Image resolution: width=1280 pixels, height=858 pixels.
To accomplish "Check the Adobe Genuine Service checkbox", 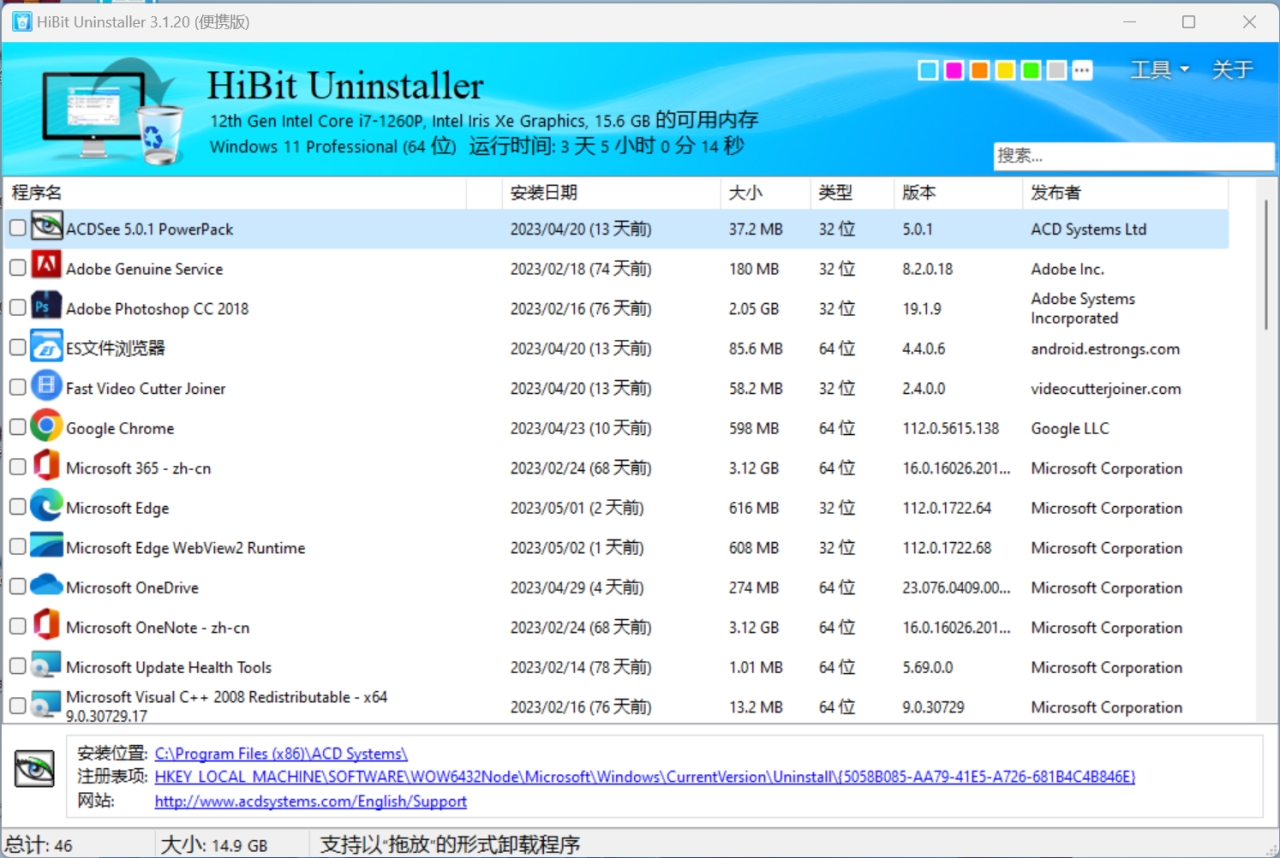I will point(17,268).
